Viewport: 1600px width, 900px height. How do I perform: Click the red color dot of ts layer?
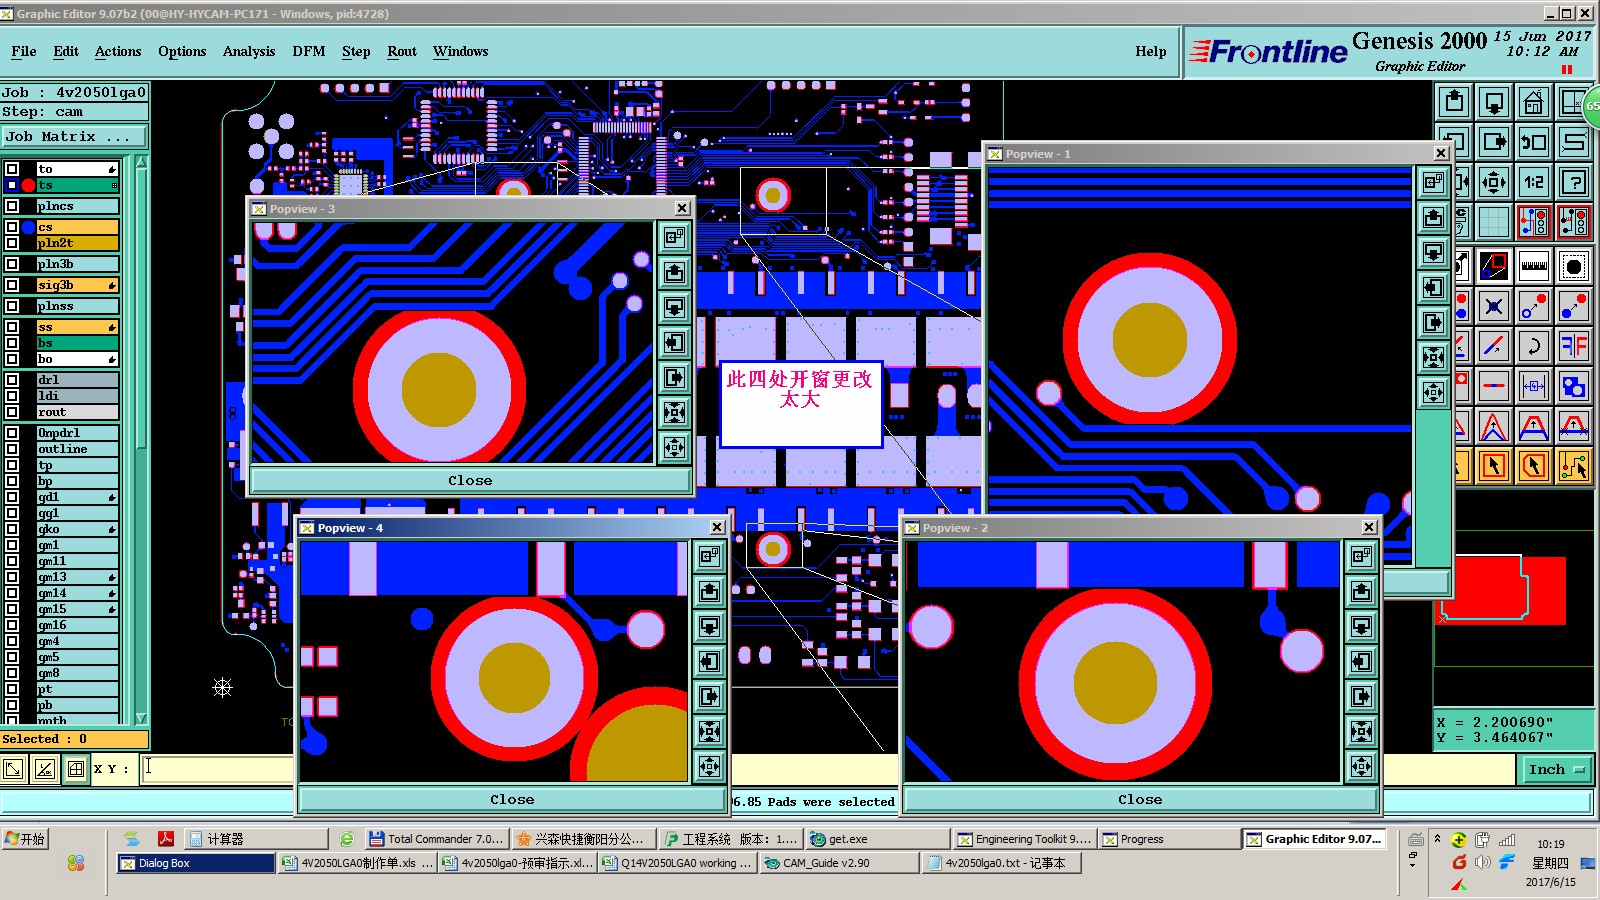pos(29,185)
